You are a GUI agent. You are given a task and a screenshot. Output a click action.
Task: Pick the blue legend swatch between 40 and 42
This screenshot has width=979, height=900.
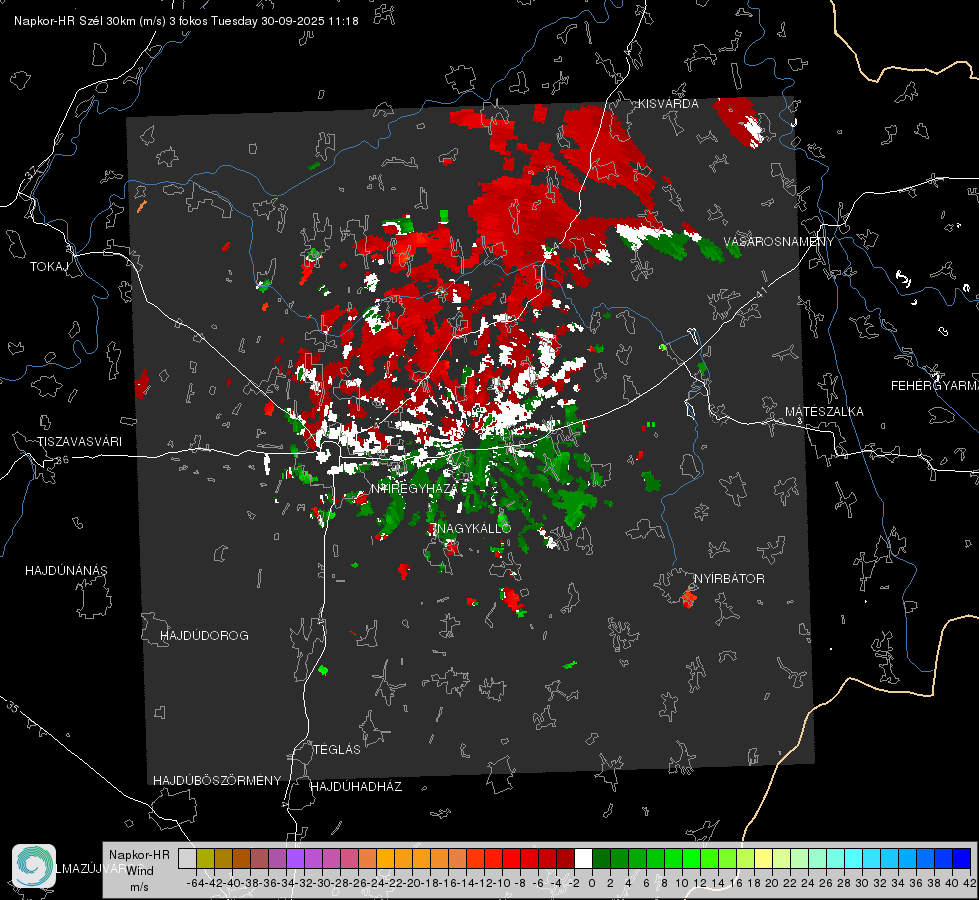pos(962,858)
